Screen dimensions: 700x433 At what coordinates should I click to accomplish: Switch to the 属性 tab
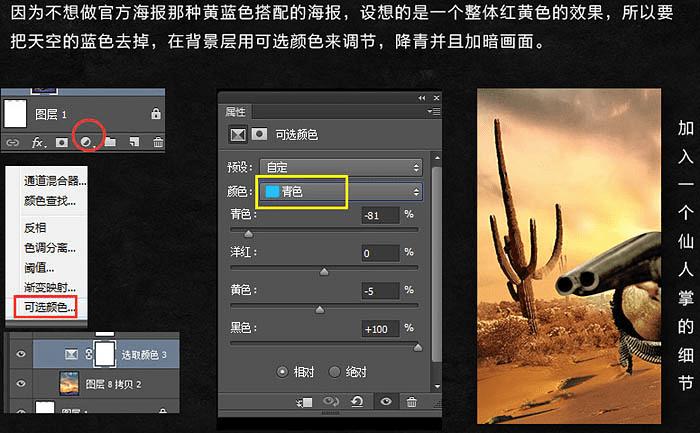click(235, 112)
